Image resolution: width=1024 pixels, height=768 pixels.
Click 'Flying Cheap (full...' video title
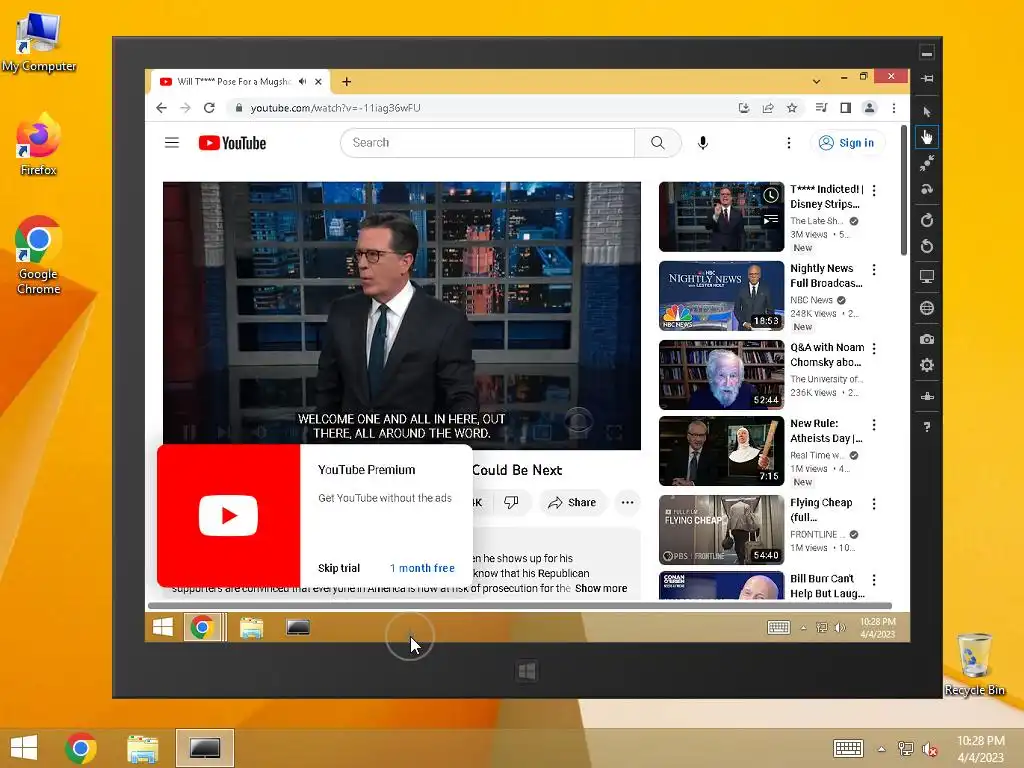(x=822, y=510)
